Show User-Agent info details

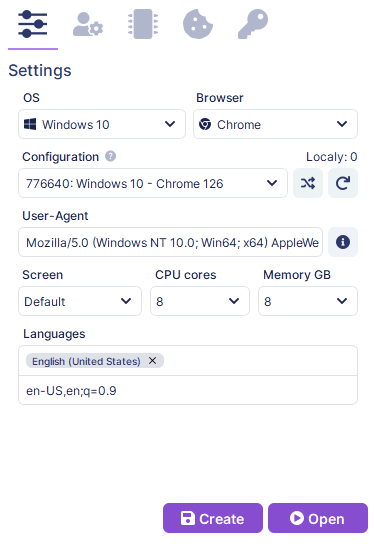pyautogui.click(x=343, y=242)
